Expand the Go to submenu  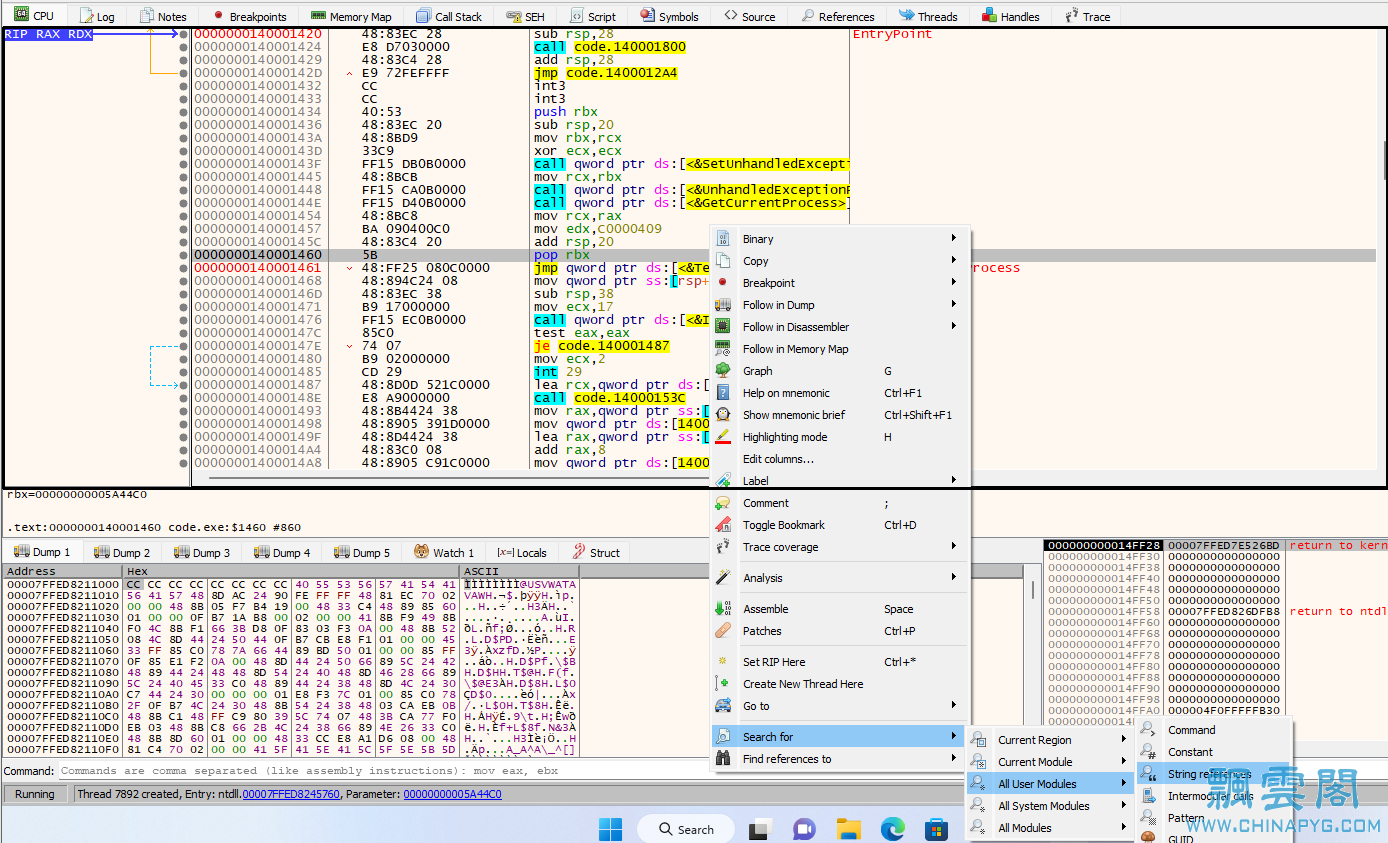tap(954, 706)
